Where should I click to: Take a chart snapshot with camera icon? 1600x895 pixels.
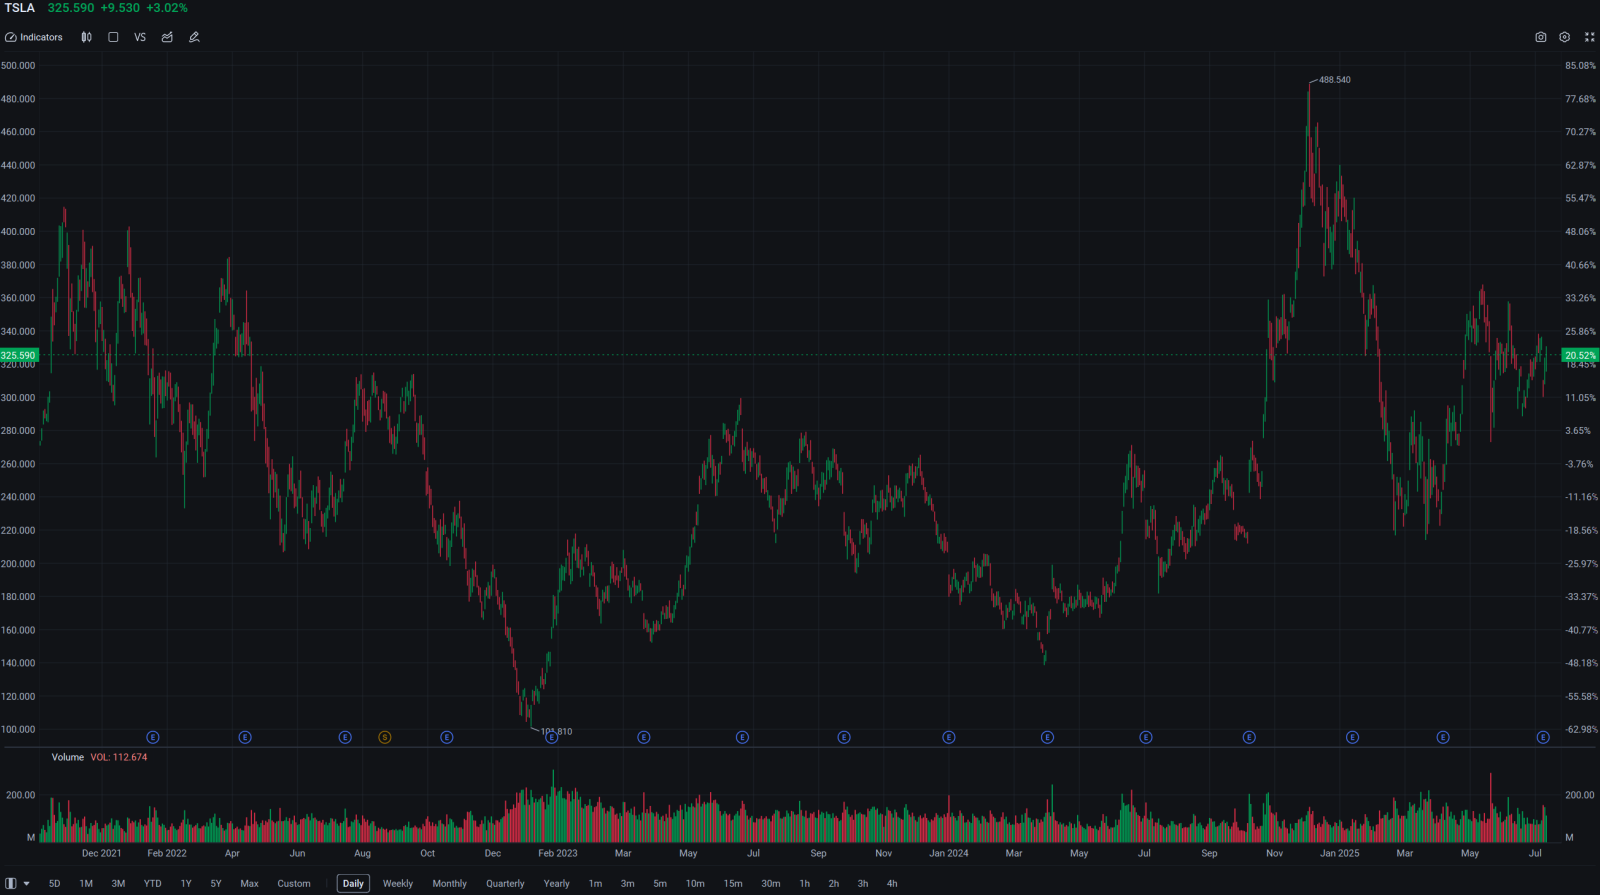pos(1541,37)
